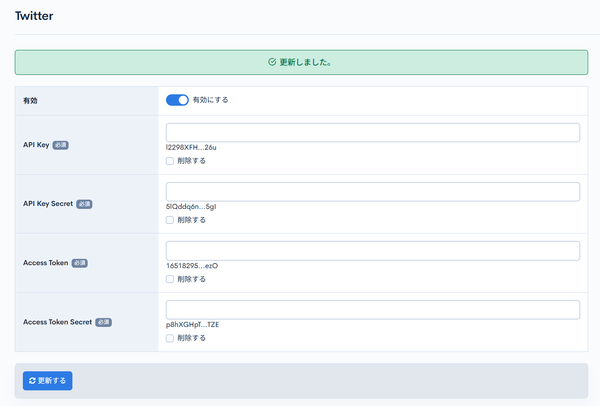Click the API Key Secret input field
This screenshot has height=406, width=600.
coord(373,191)
